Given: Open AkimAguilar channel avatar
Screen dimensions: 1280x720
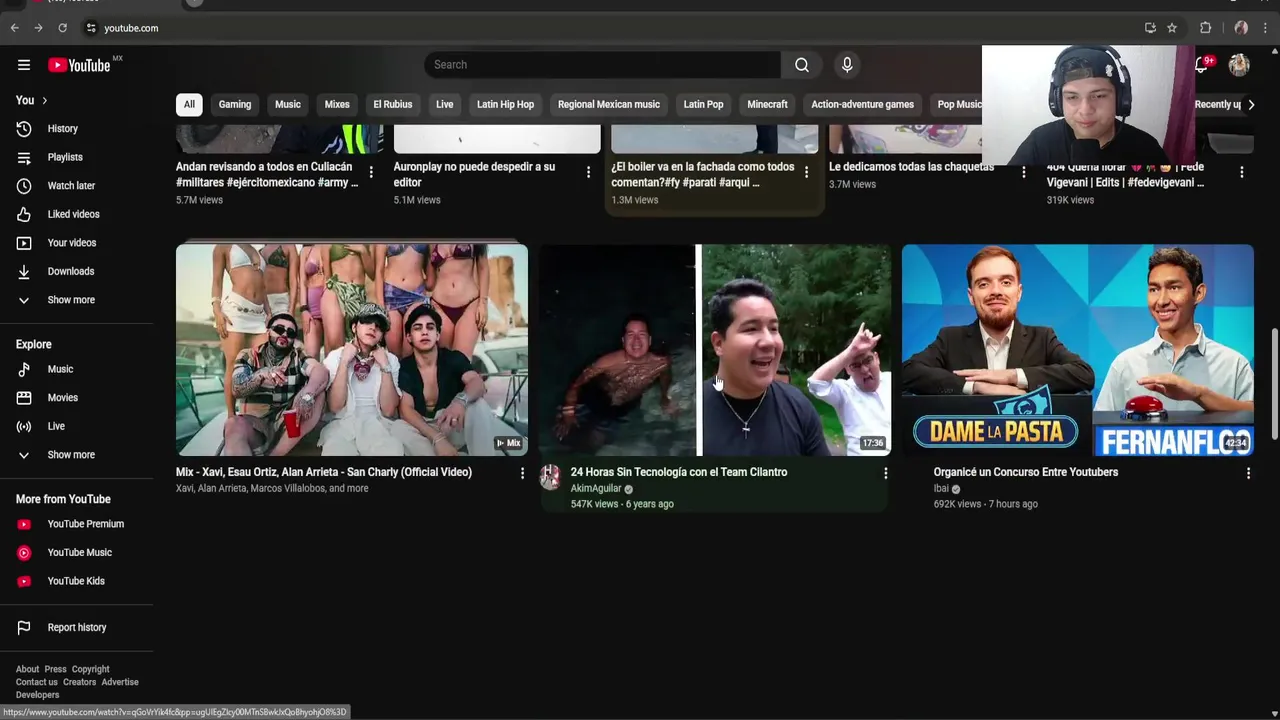Looking at the screenshot, I should pos(550,477).
